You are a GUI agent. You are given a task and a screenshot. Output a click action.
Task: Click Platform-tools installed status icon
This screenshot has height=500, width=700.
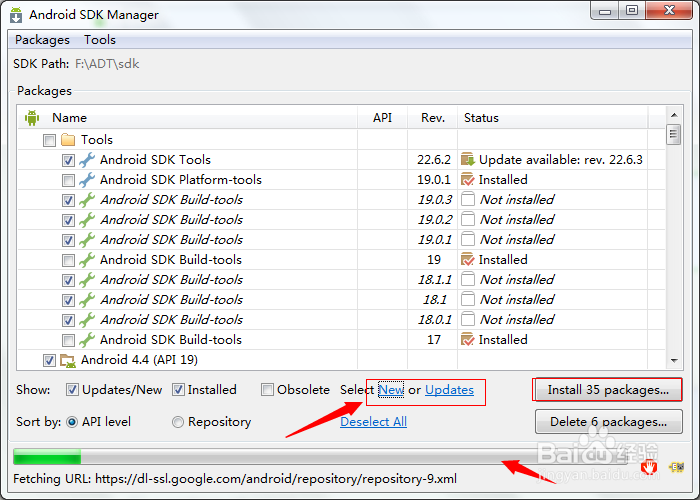(467, 179)
